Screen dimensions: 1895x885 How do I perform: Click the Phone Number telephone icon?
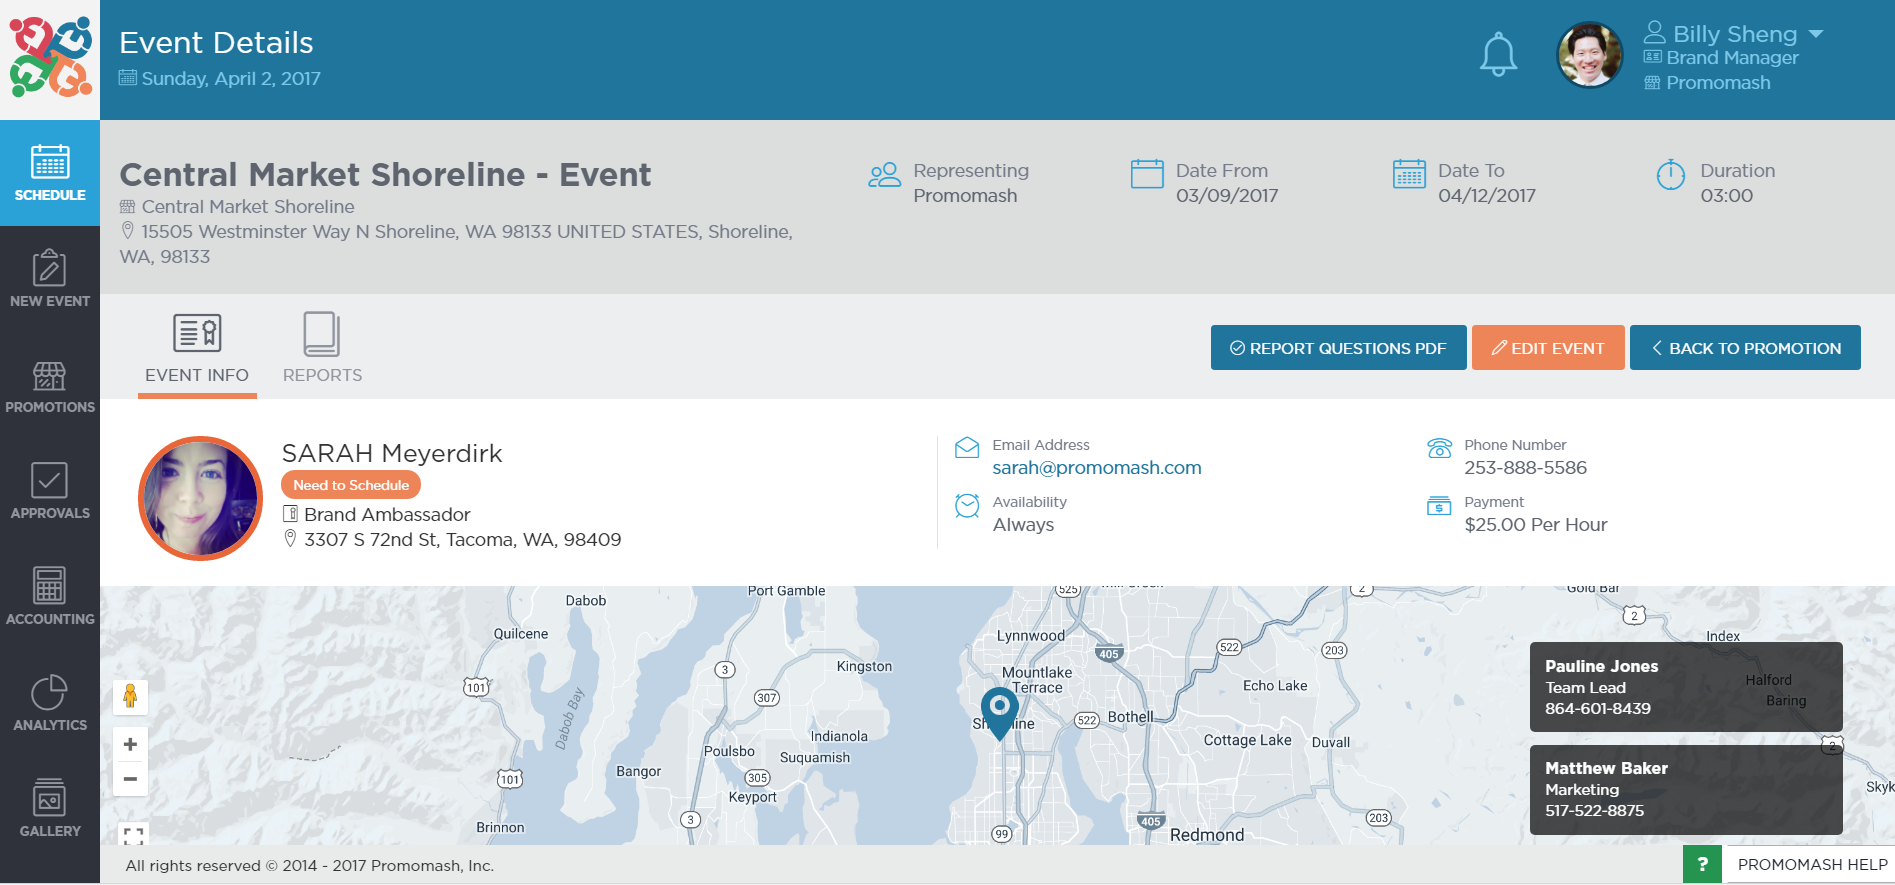click(x=1439, y=448)
